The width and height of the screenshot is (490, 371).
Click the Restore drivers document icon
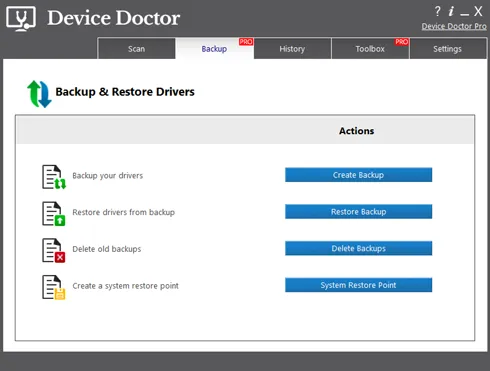[53, 213]
